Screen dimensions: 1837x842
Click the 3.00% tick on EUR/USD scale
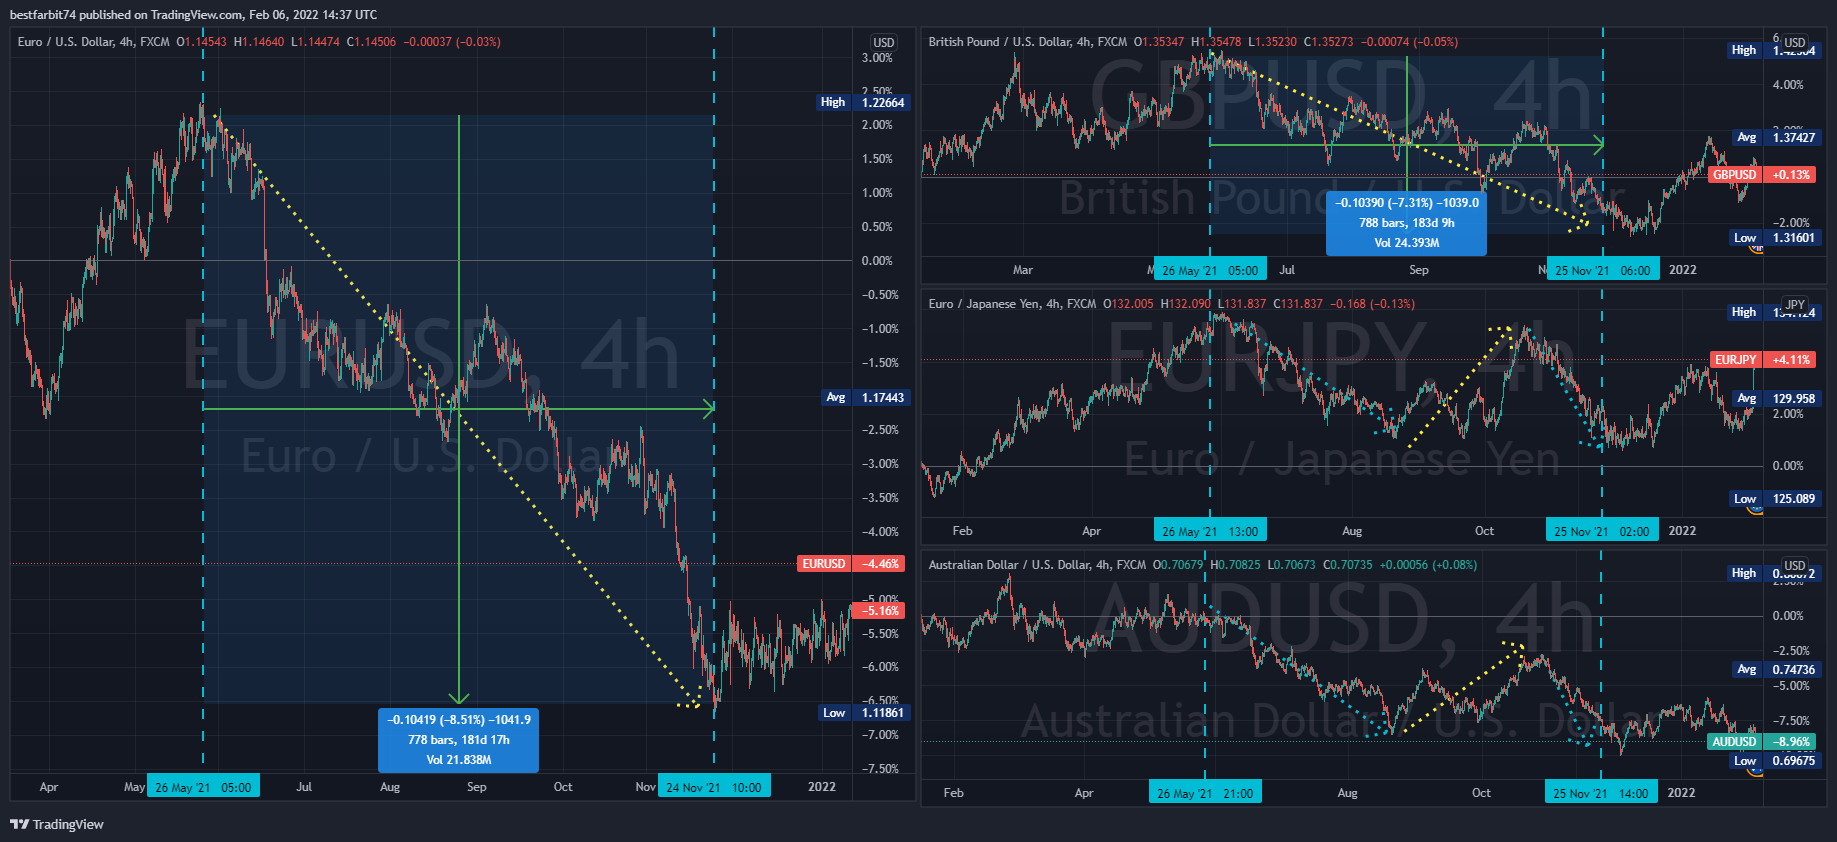click(x=877, y=58)
